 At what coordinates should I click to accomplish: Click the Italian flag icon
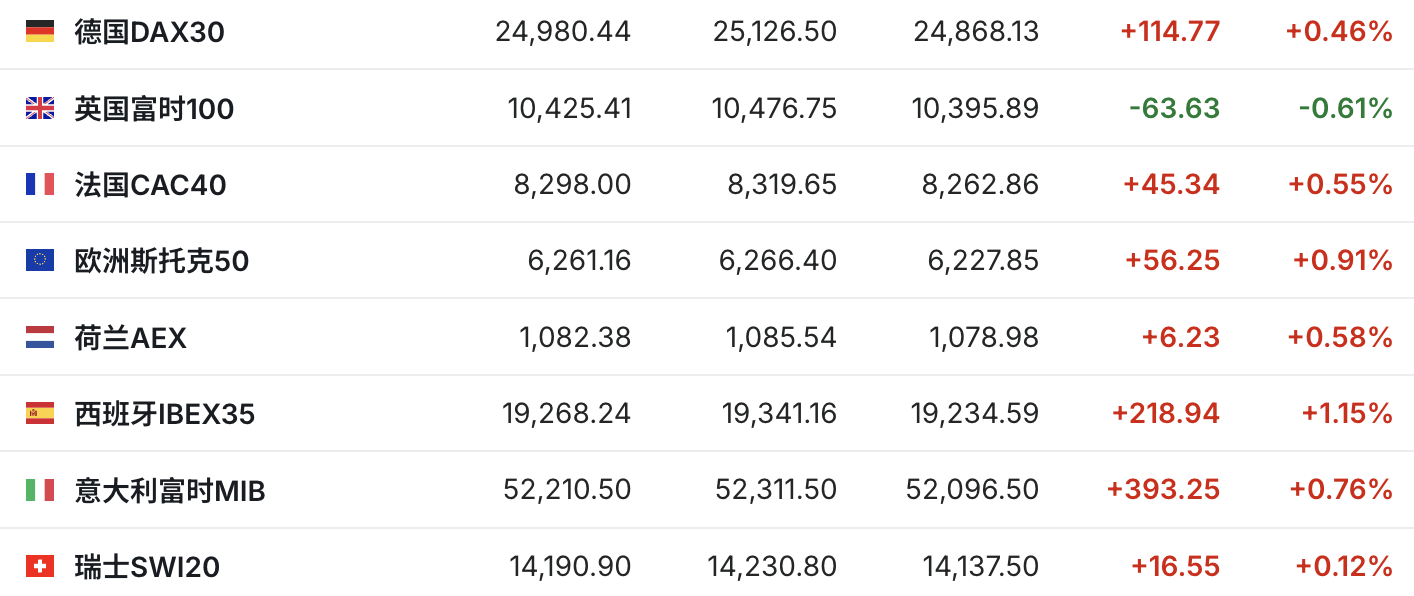(x=40, y=490)
